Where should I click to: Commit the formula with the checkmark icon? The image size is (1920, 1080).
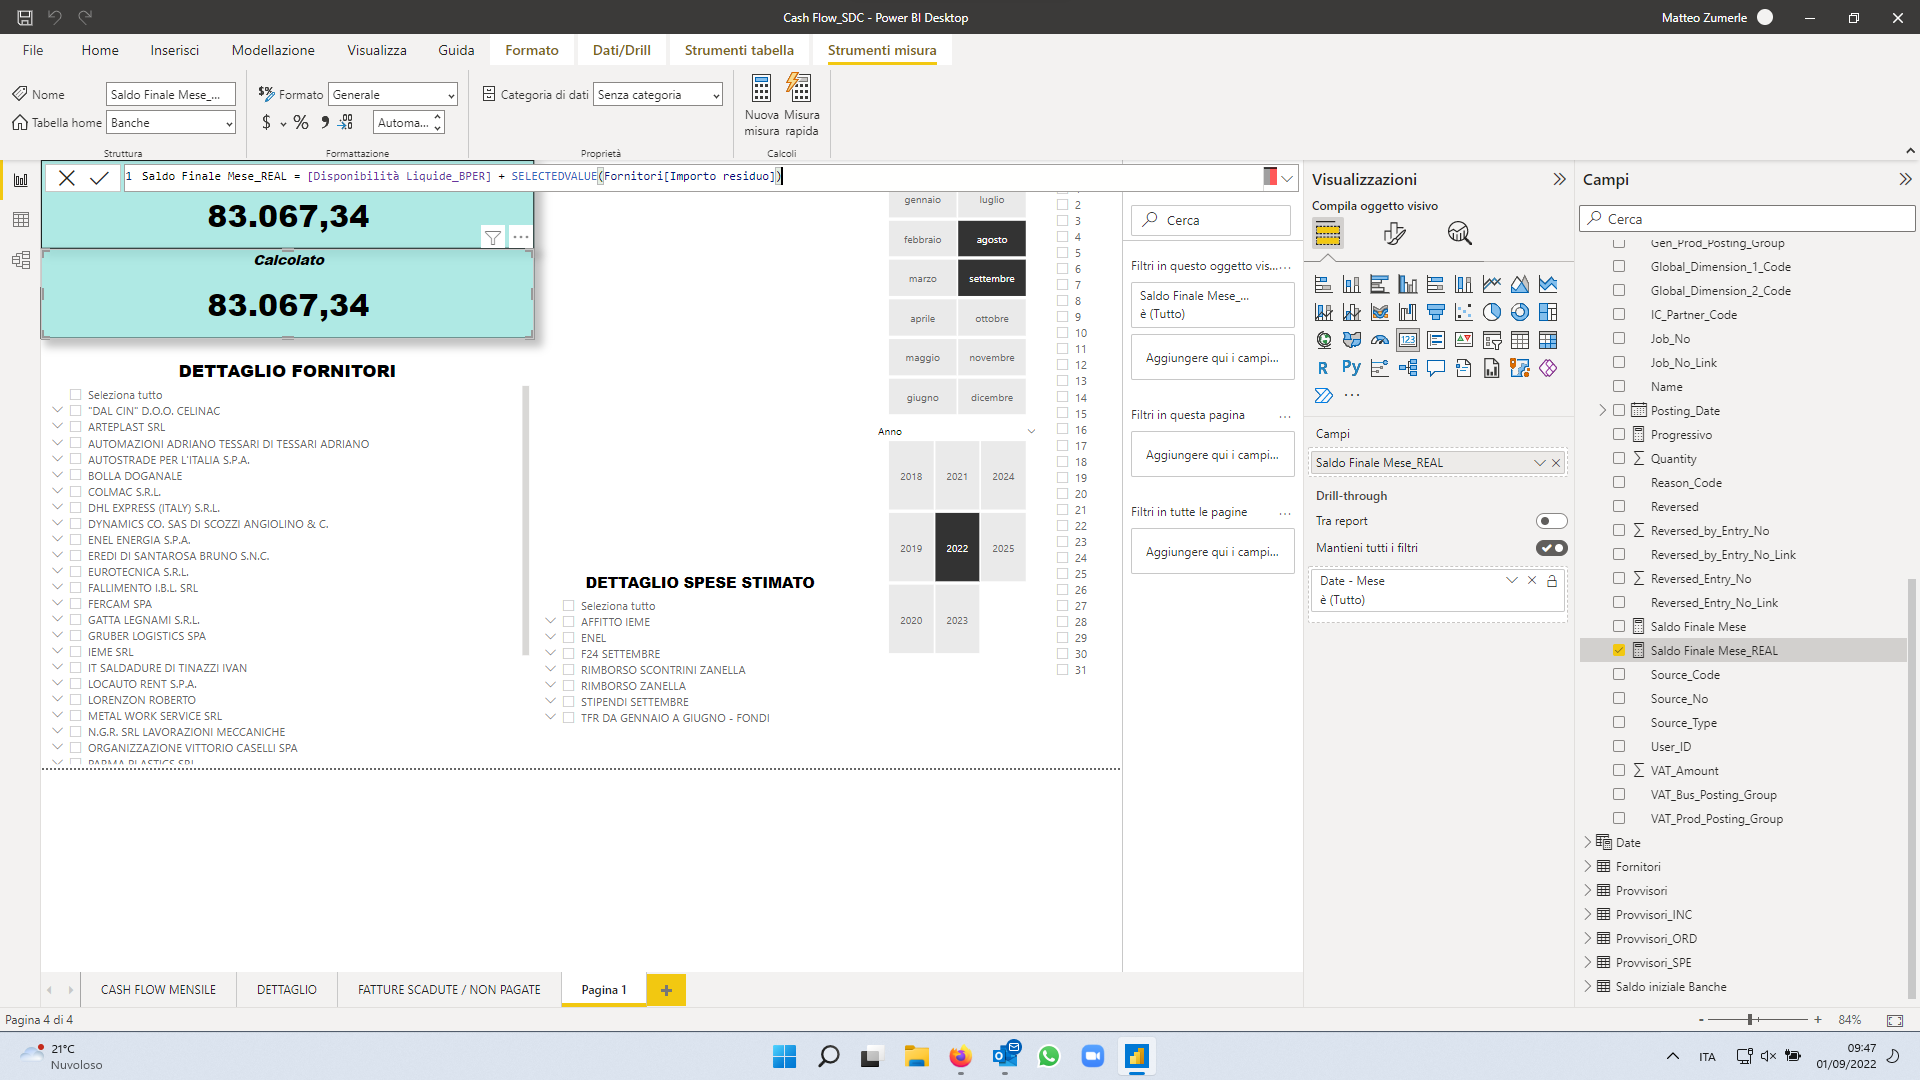99,178
